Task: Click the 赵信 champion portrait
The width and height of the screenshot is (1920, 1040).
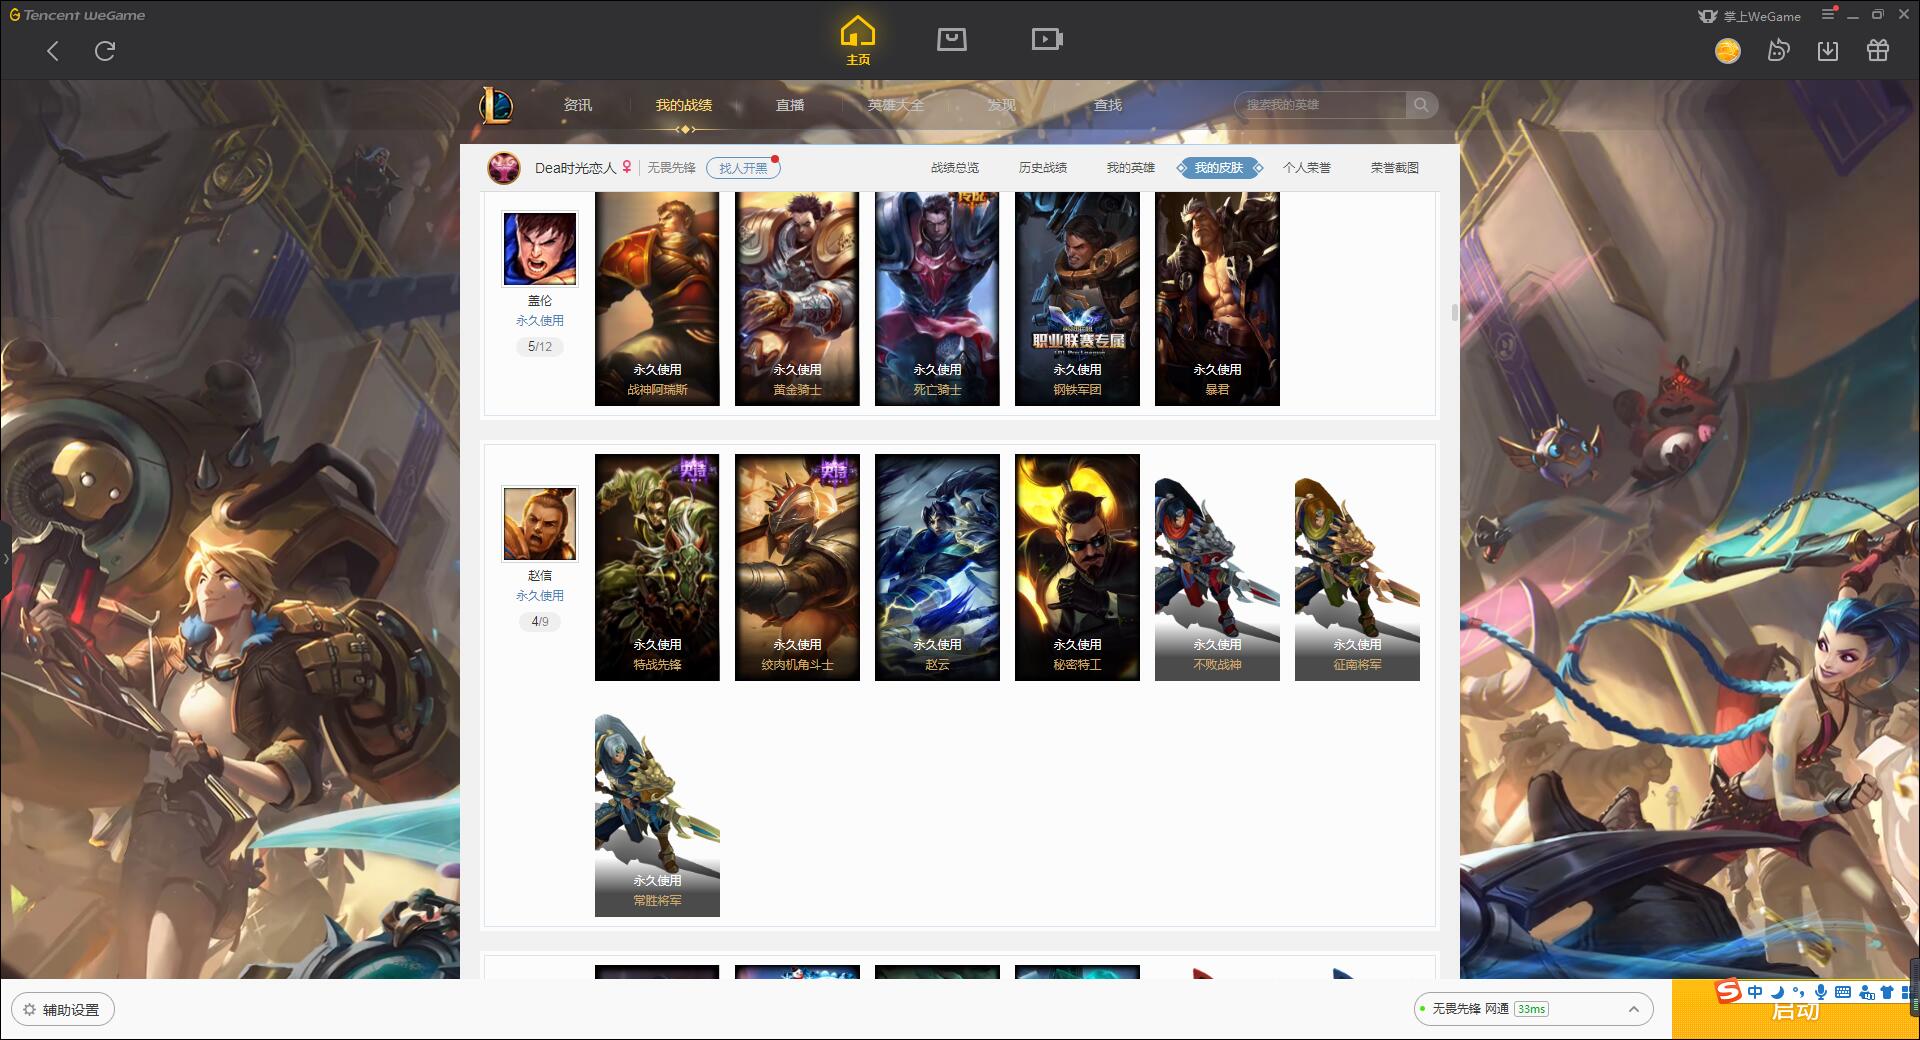Action: coord(540,524)
